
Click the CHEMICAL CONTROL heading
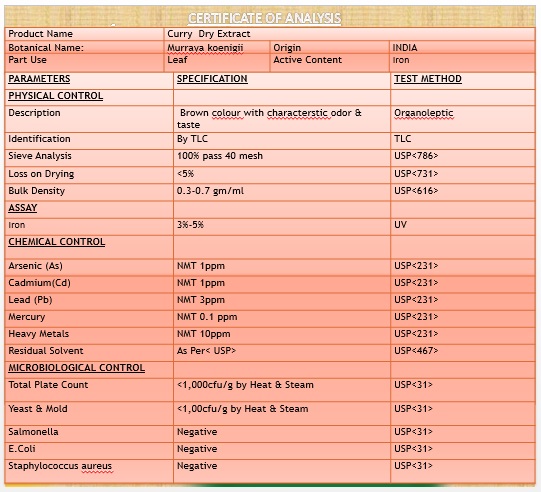(57, 242)
